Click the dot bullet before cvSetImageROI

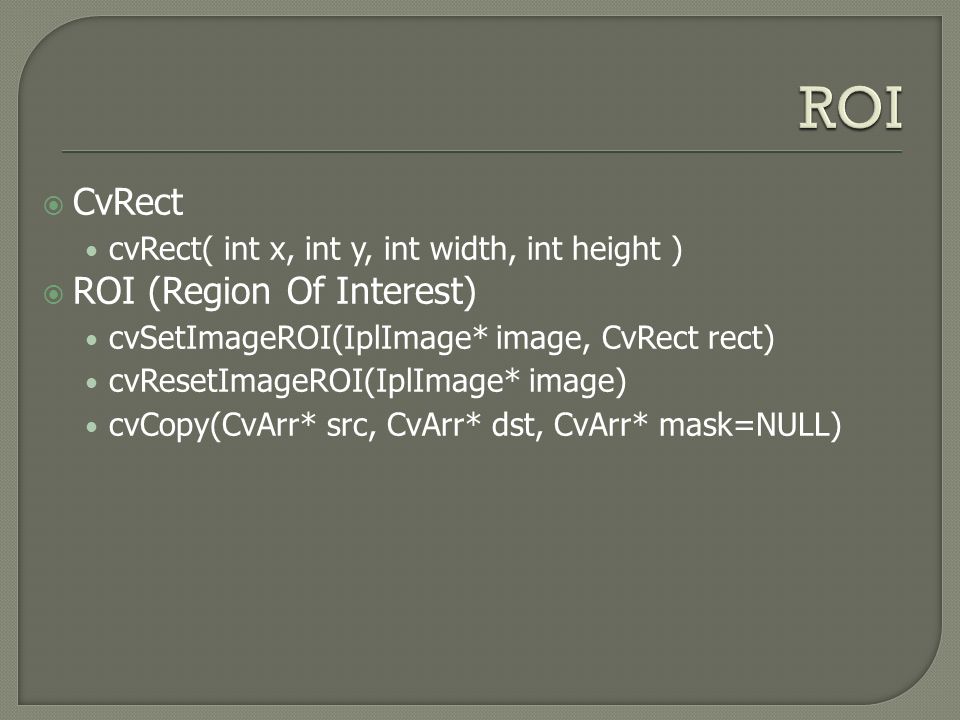pyautogui.click(x=92, y=340)
